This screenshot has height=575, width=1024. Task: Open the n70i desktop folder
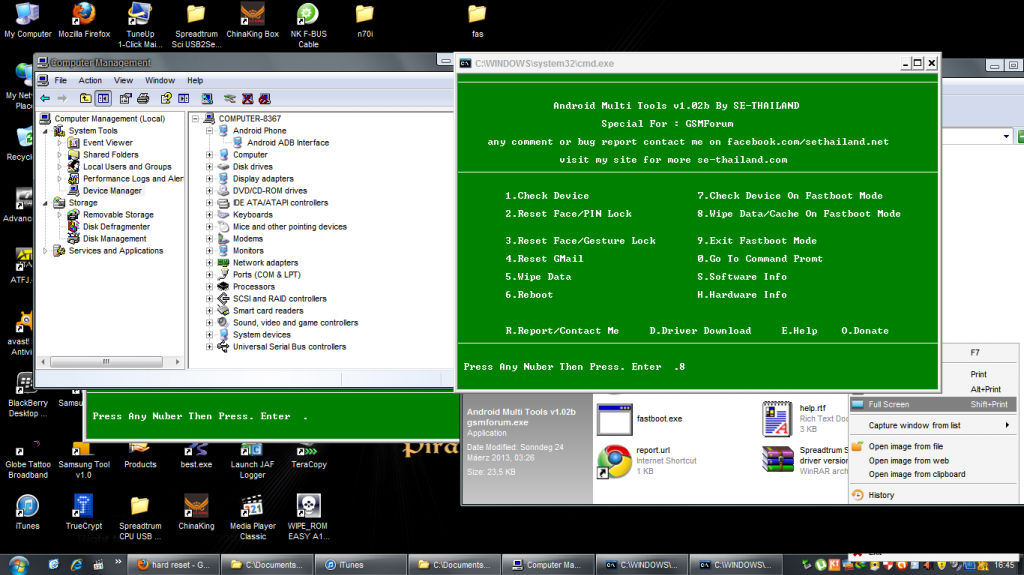pos(364,20)
